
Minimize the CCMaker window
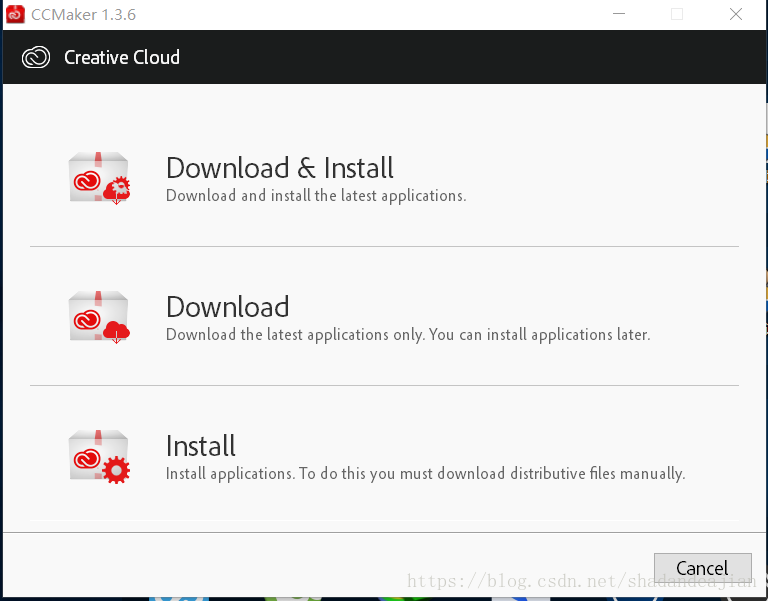(x=619, y=14)
